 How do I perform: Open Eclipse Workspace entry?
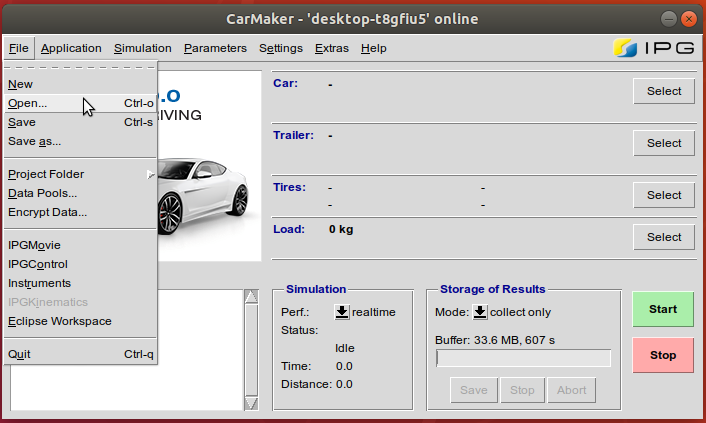(x=81, y=321)
